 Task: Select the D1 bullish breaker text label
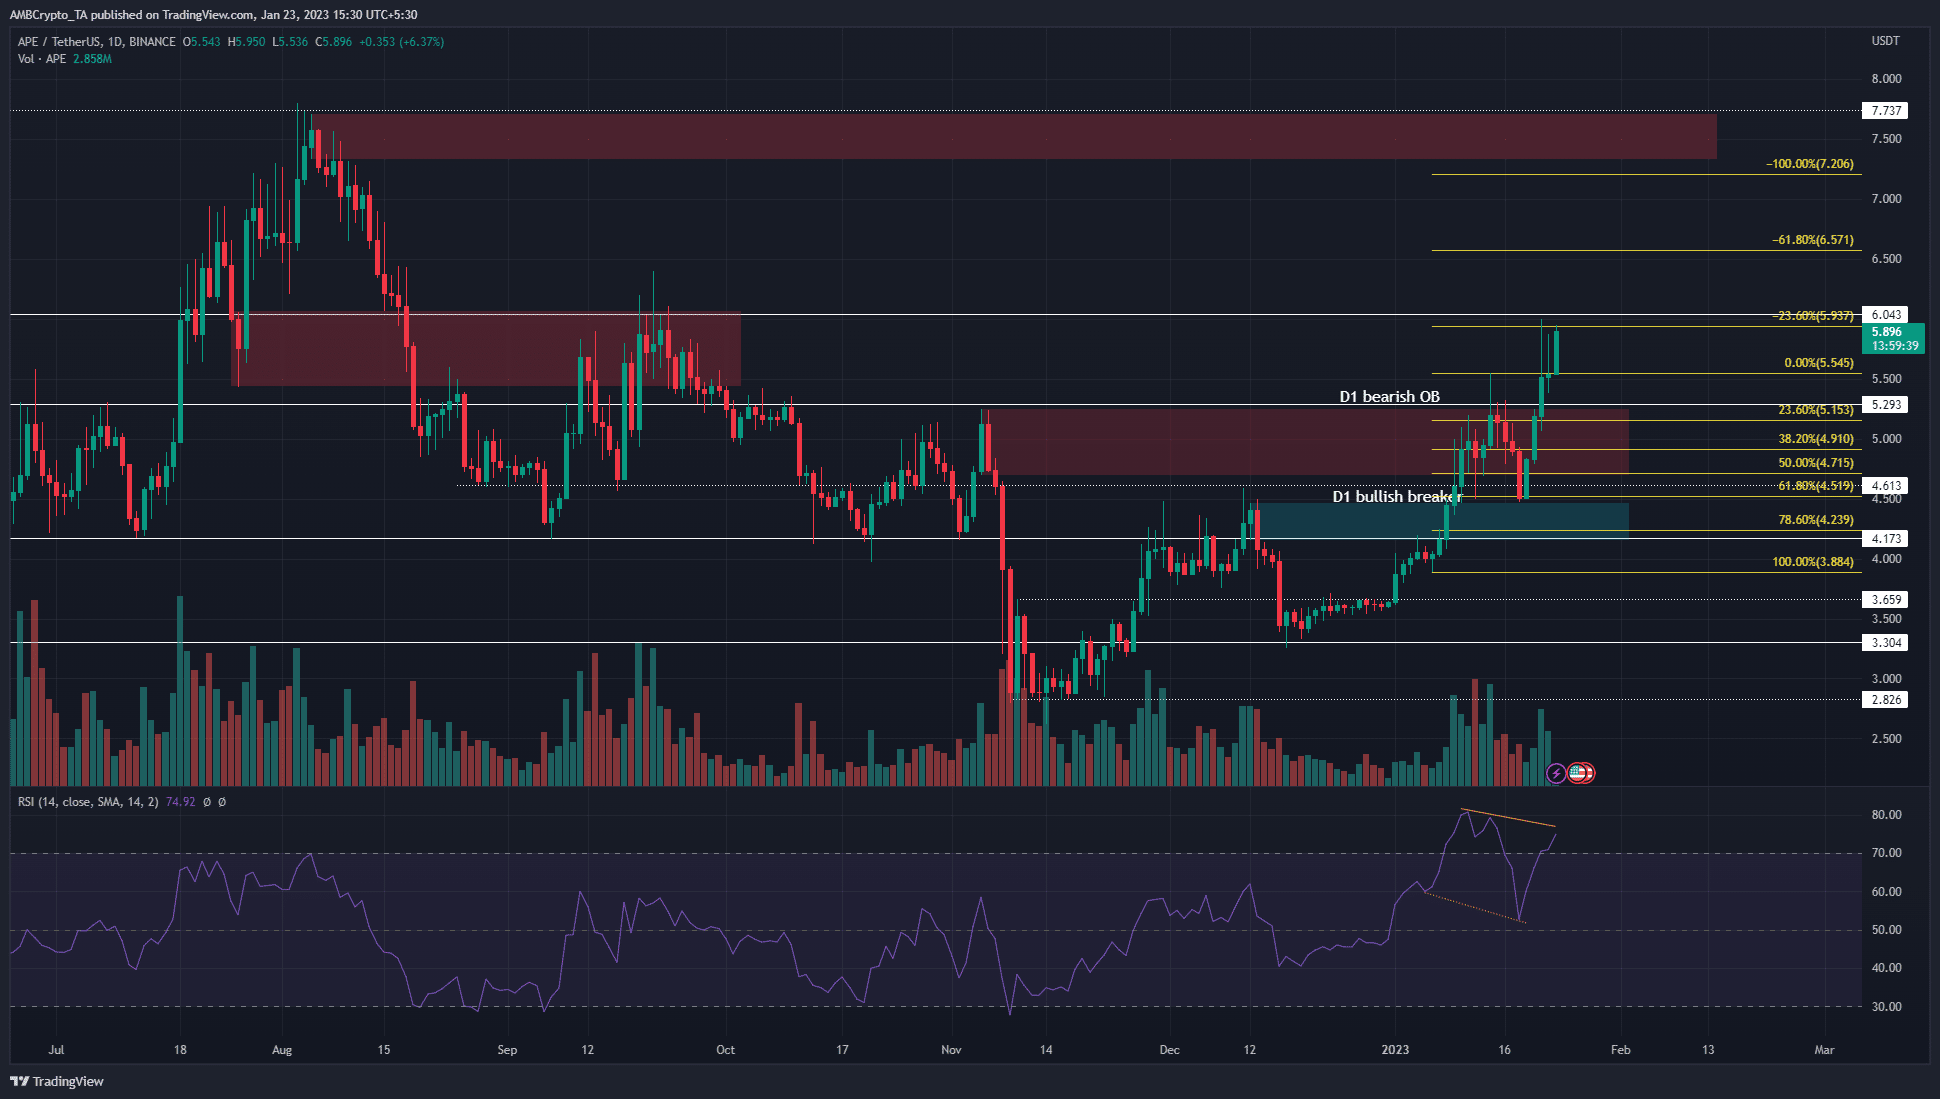pos(1396,497)
